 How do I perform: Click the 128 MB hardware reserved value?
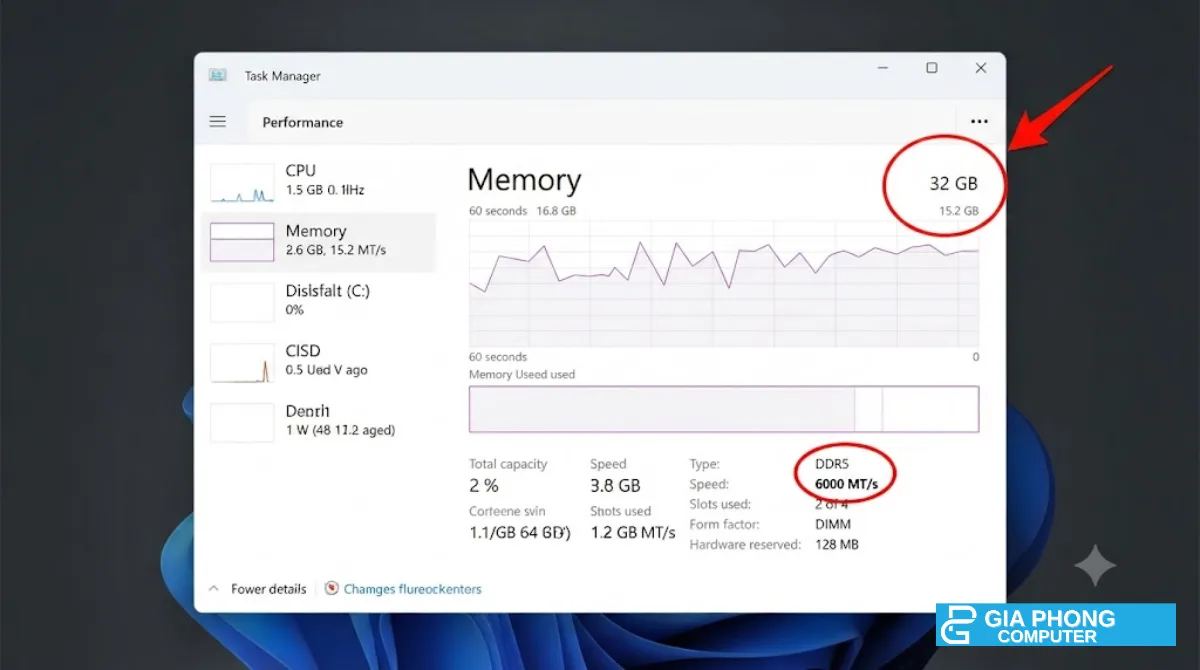pos(836,544)
